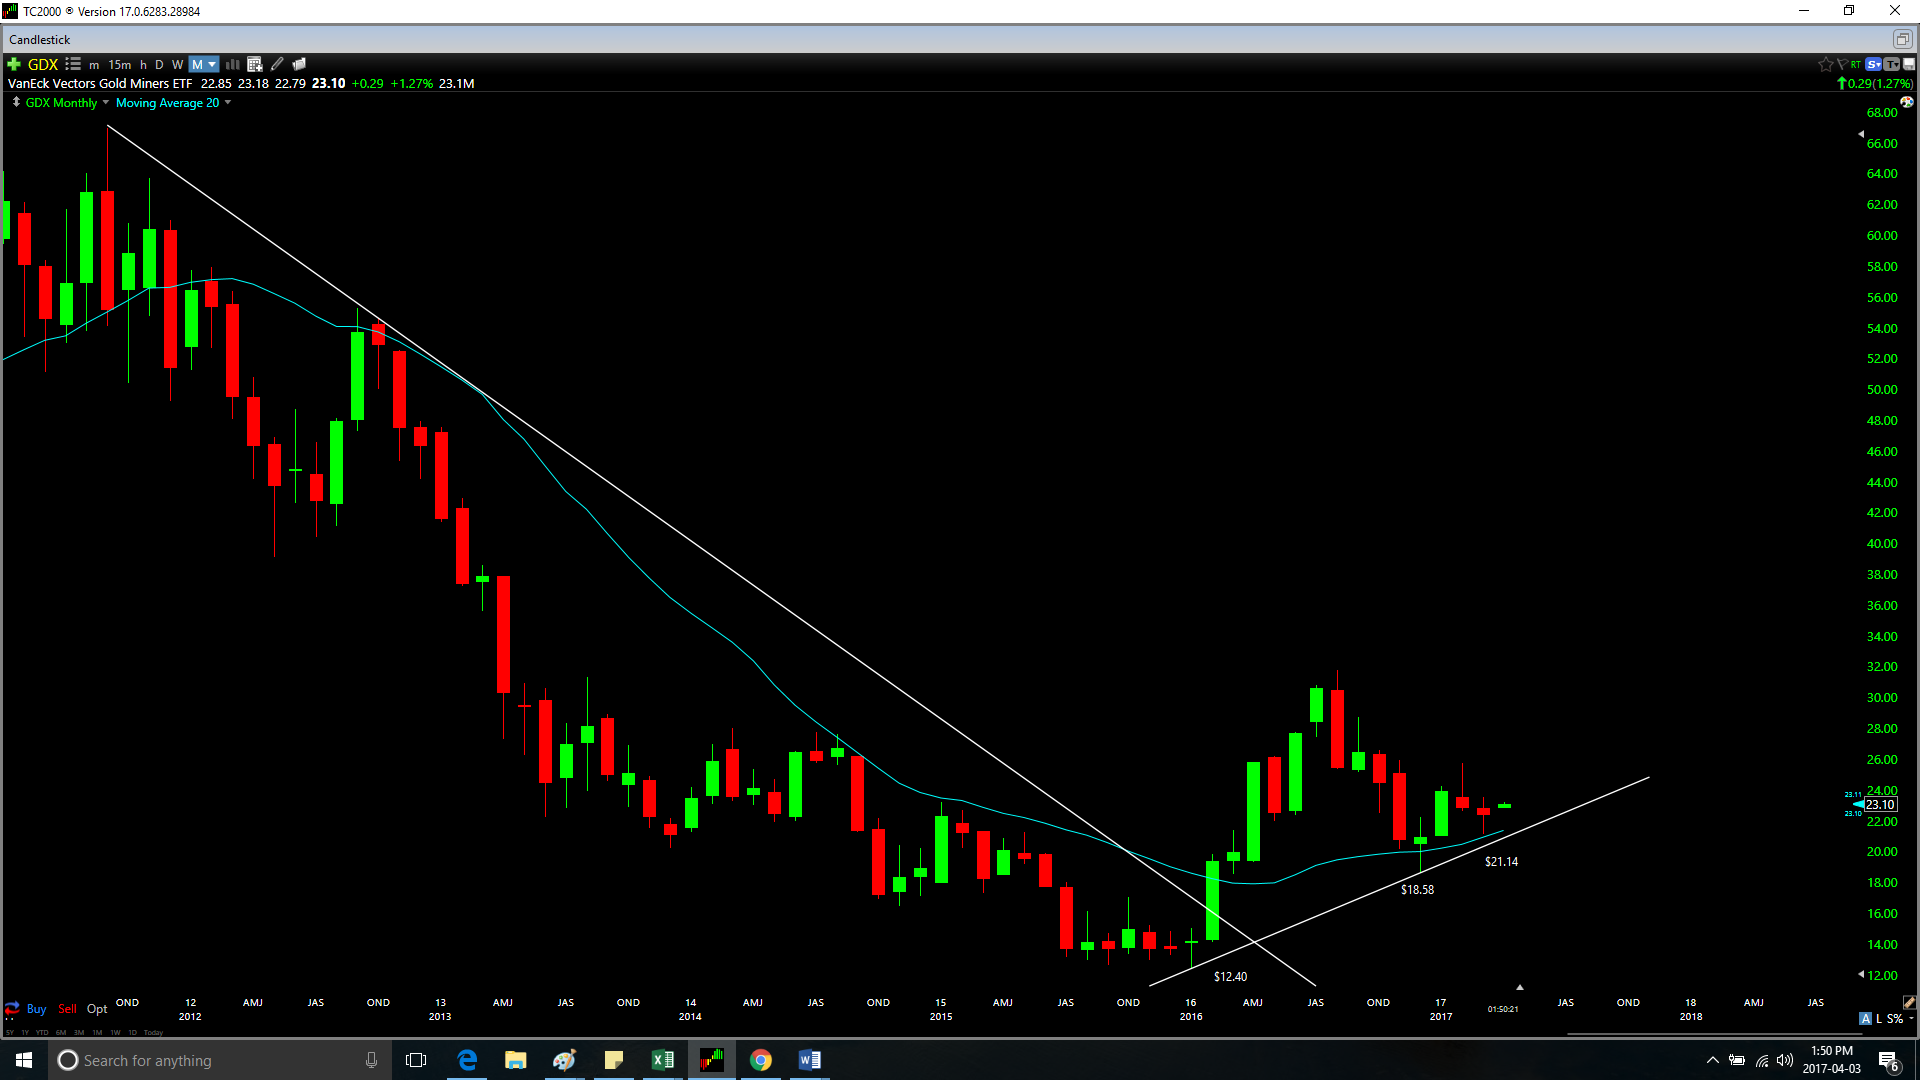The width and height of the screenshot is (1920, 1080).
Task: Click the blue Buy button
Action: [36, 1009]
